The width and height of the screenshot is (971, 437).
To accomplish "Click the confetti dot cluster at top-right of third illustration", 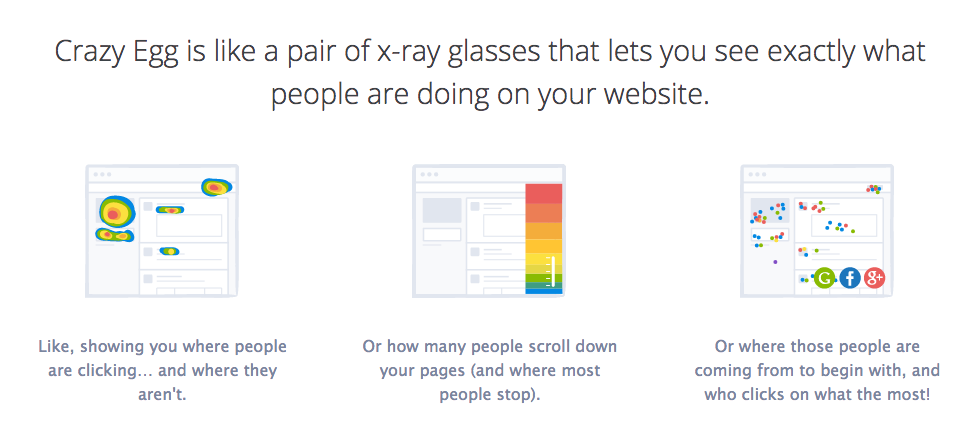I will pyautogui.click(x=874, y=187).
